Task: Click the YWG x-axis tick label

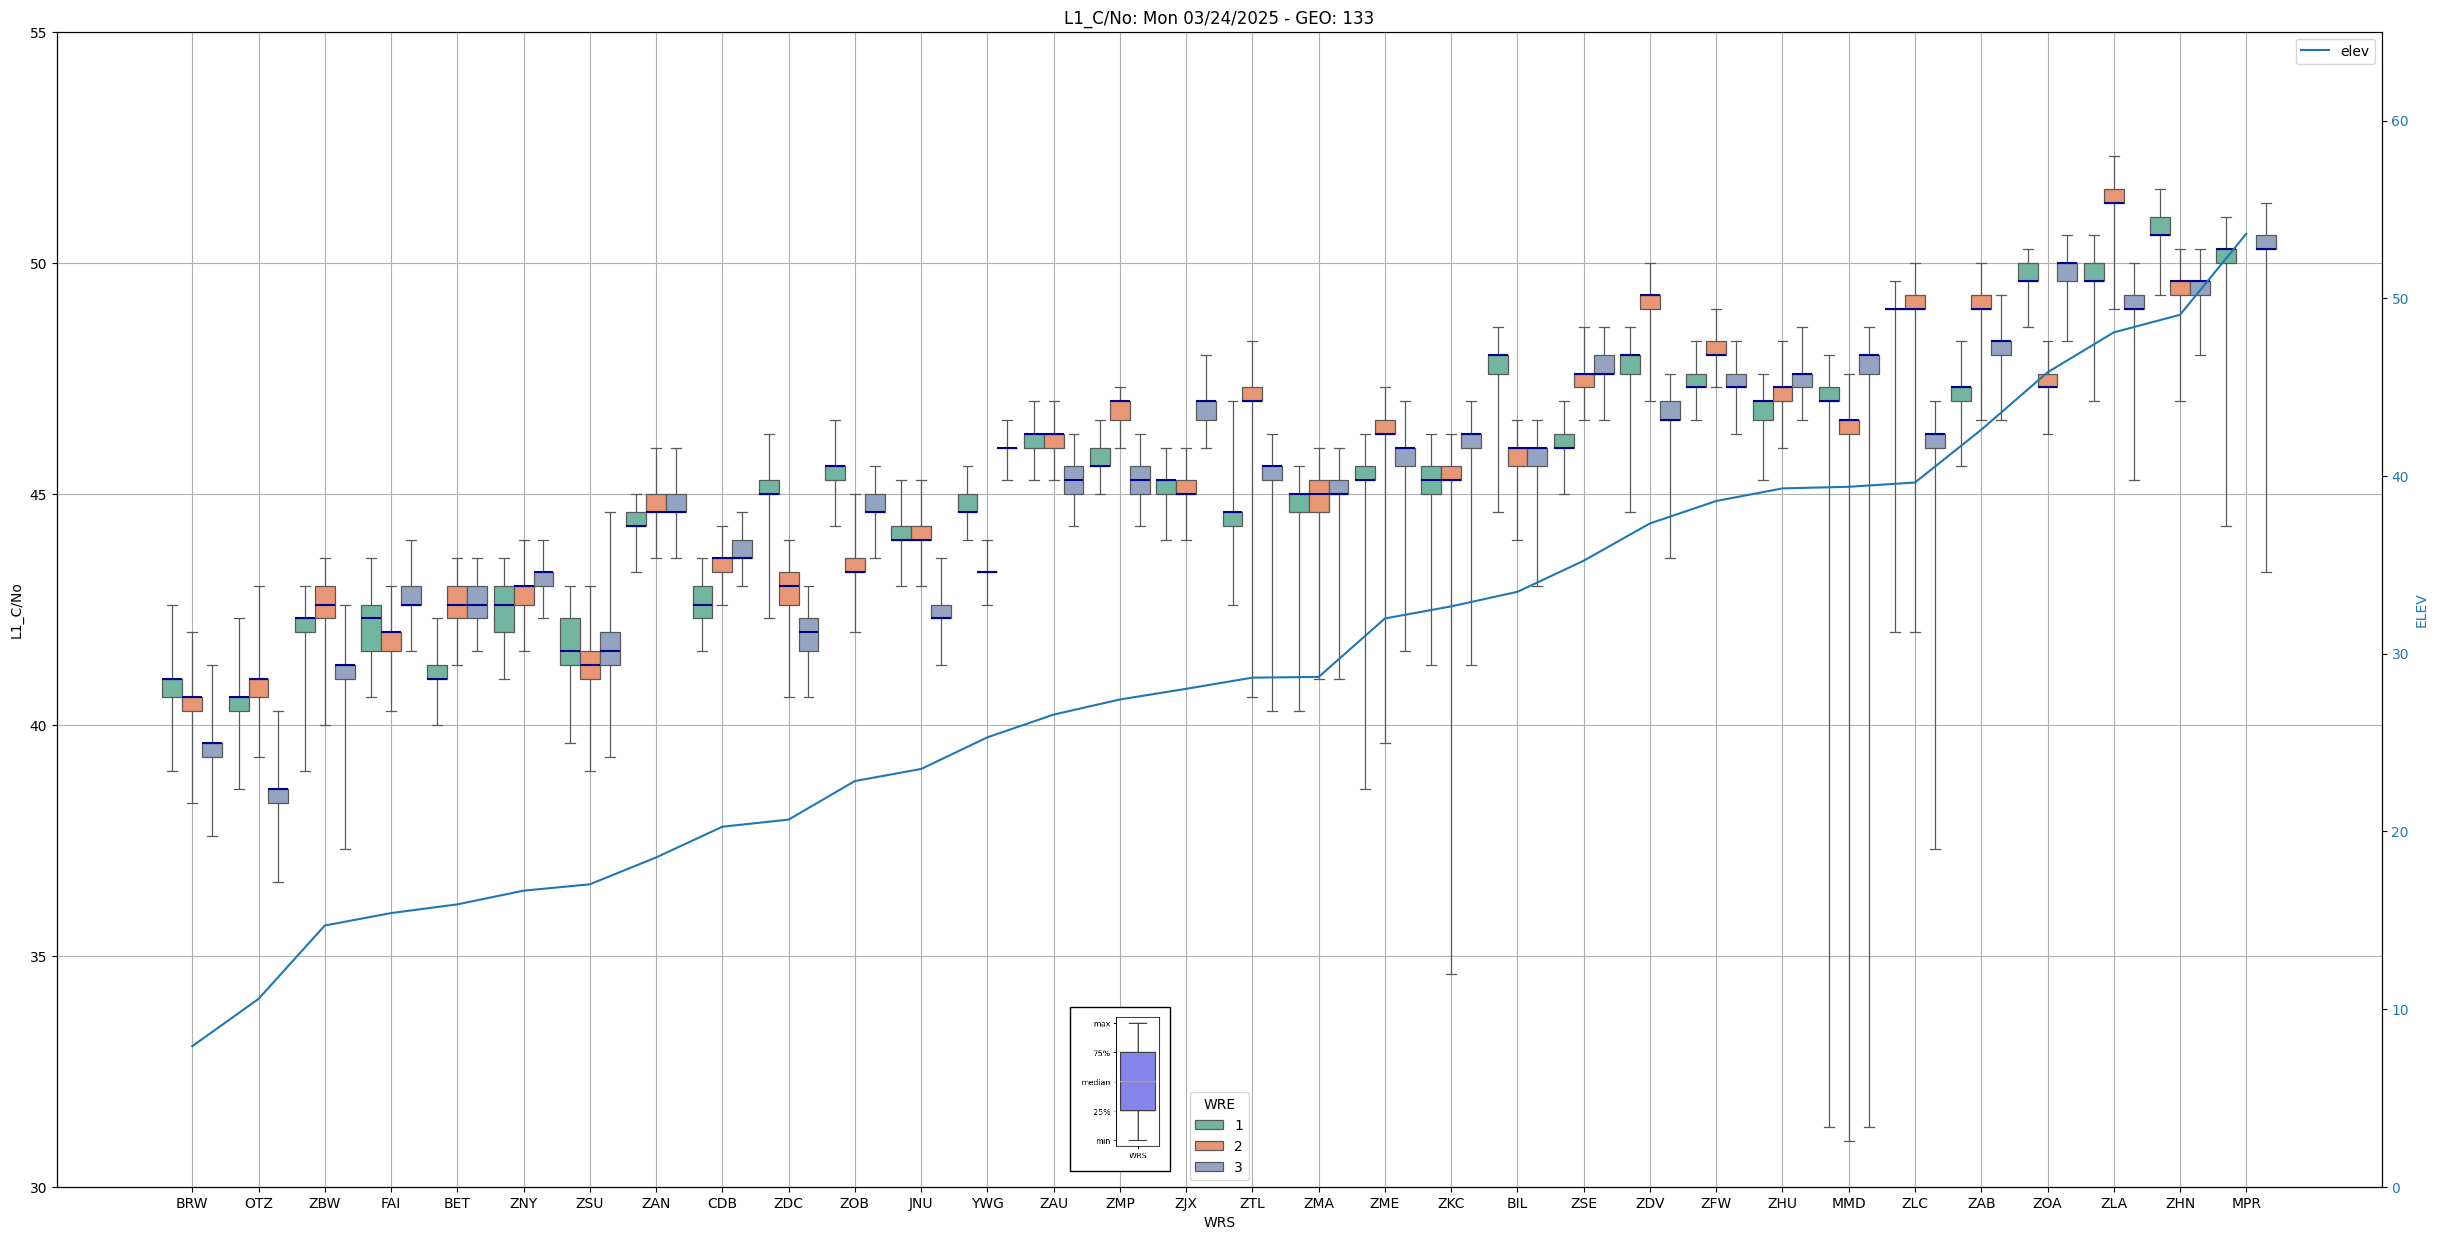Action: (x=987, y=1203)
